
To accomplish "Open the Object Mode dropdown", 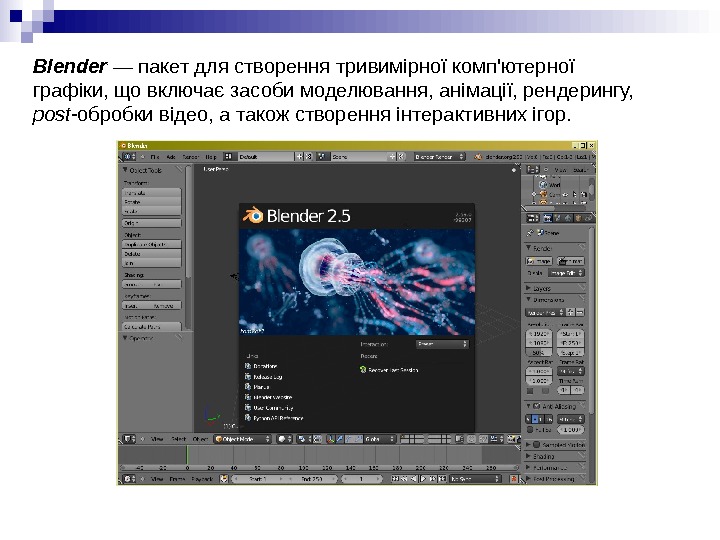I will pos(242,439).
